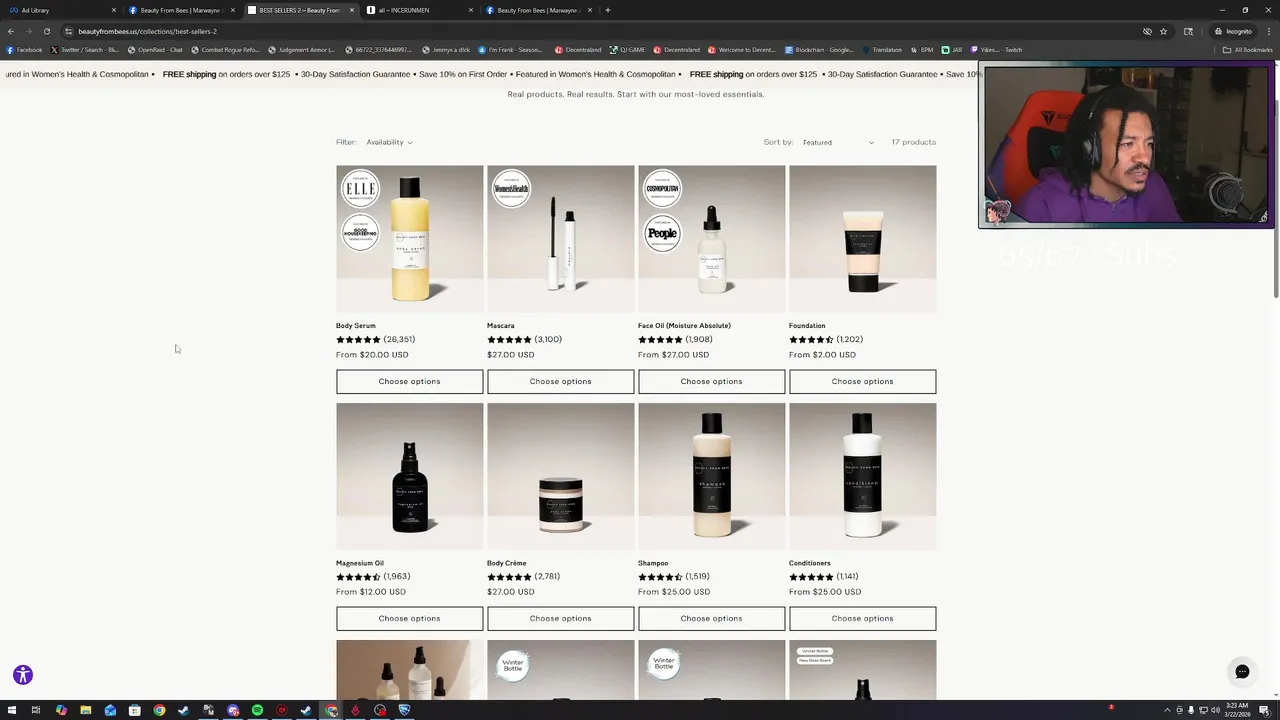Image resolution: width=1280 pixels, height=720 pixels.
Task: Open the Twitter / Search bookmark
Action: 85,50
